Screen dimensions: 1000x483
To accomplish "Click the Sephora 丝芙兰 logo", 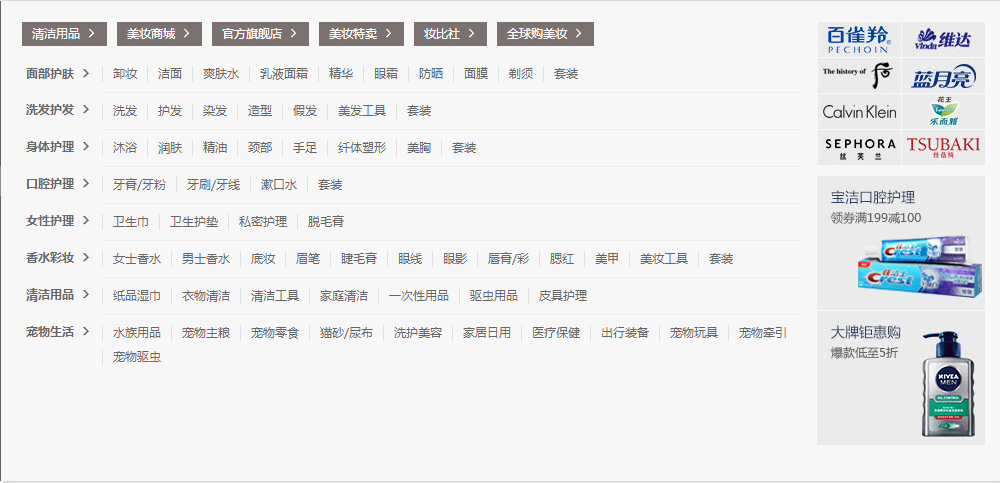I will coord(858,148).
